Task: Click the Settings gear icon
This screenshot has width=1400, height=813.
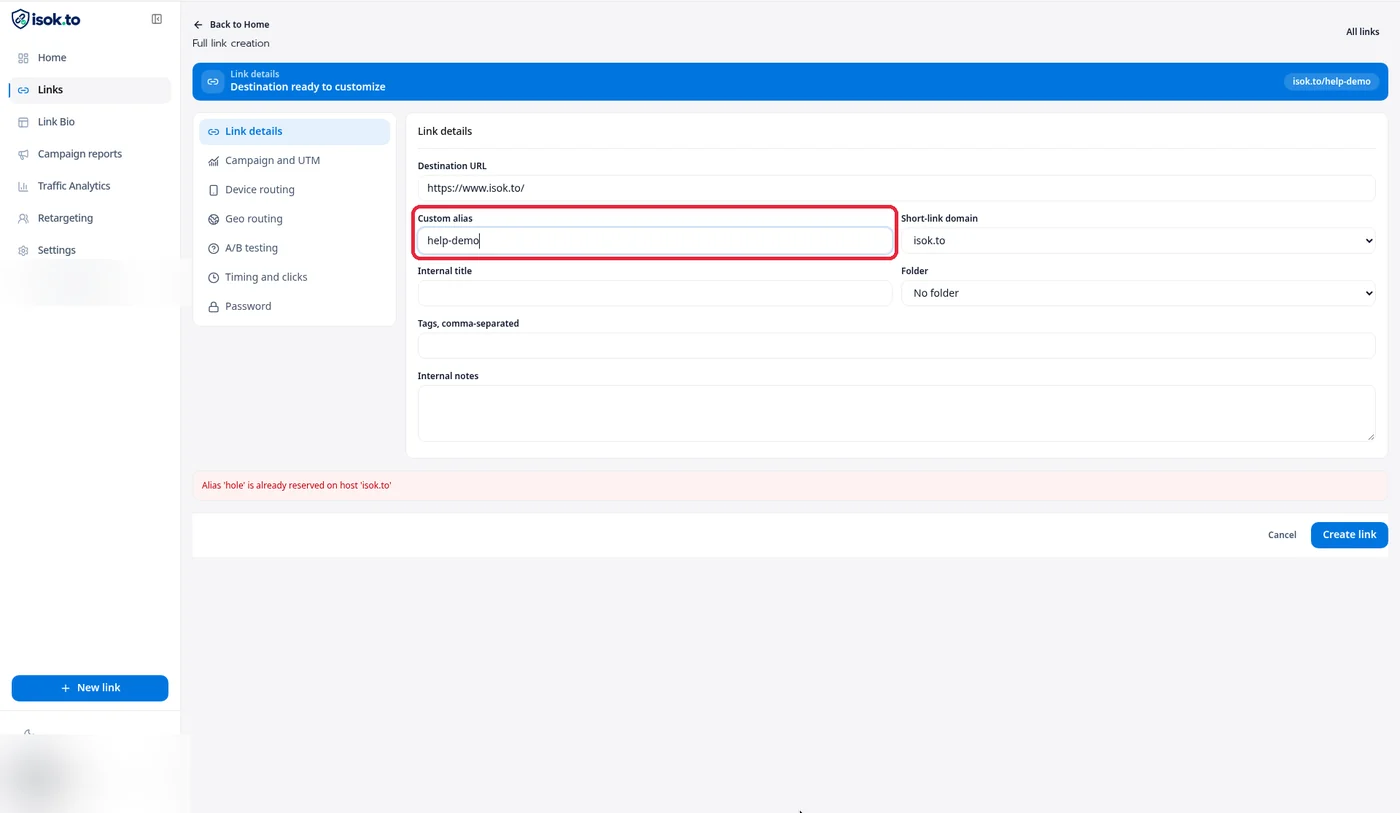Action: pos(24,250)
